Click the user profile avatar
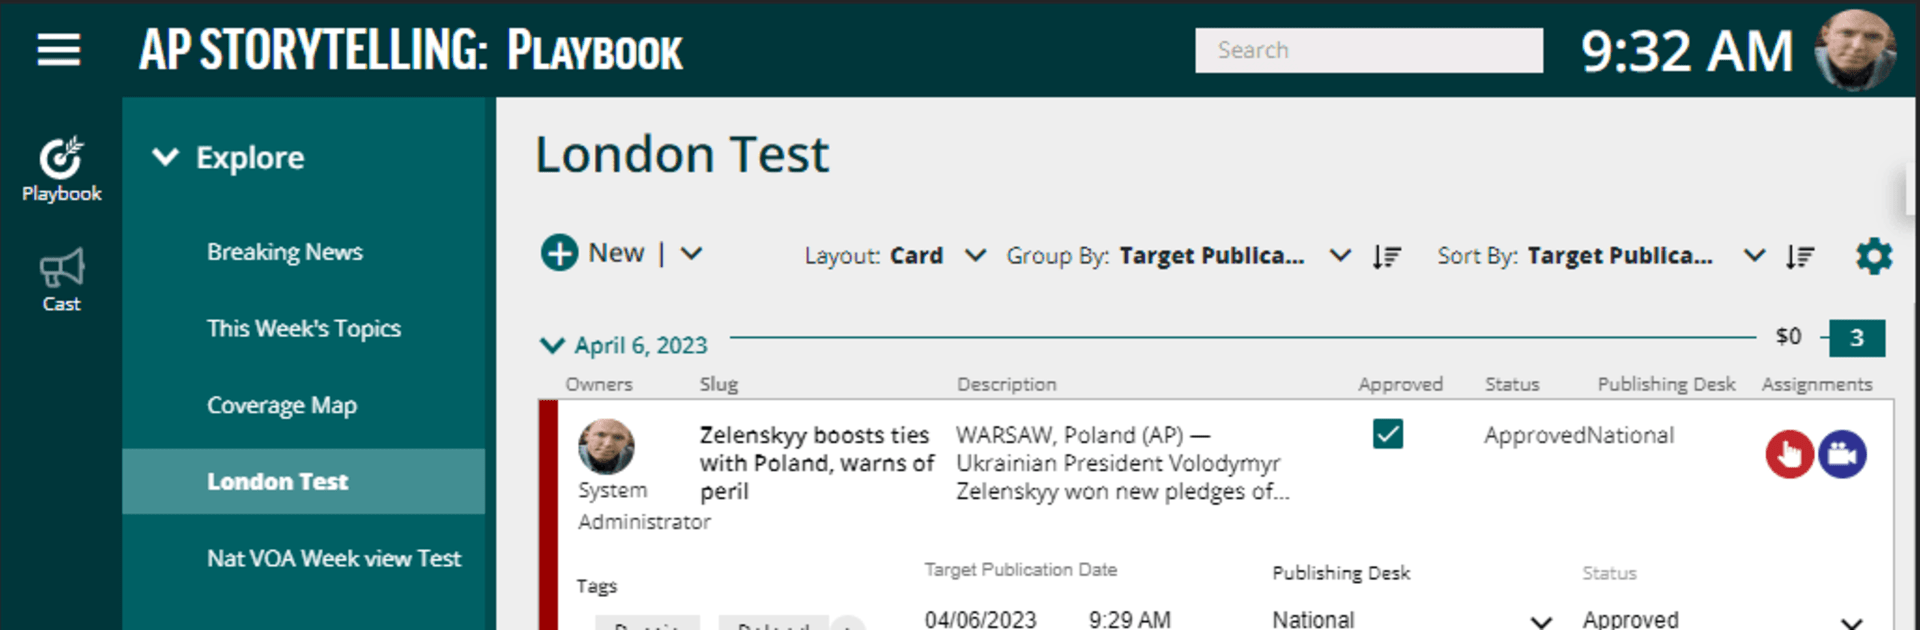This screenshot has width=1920, height=630. pyautogui.click(x=1855, y=50)
